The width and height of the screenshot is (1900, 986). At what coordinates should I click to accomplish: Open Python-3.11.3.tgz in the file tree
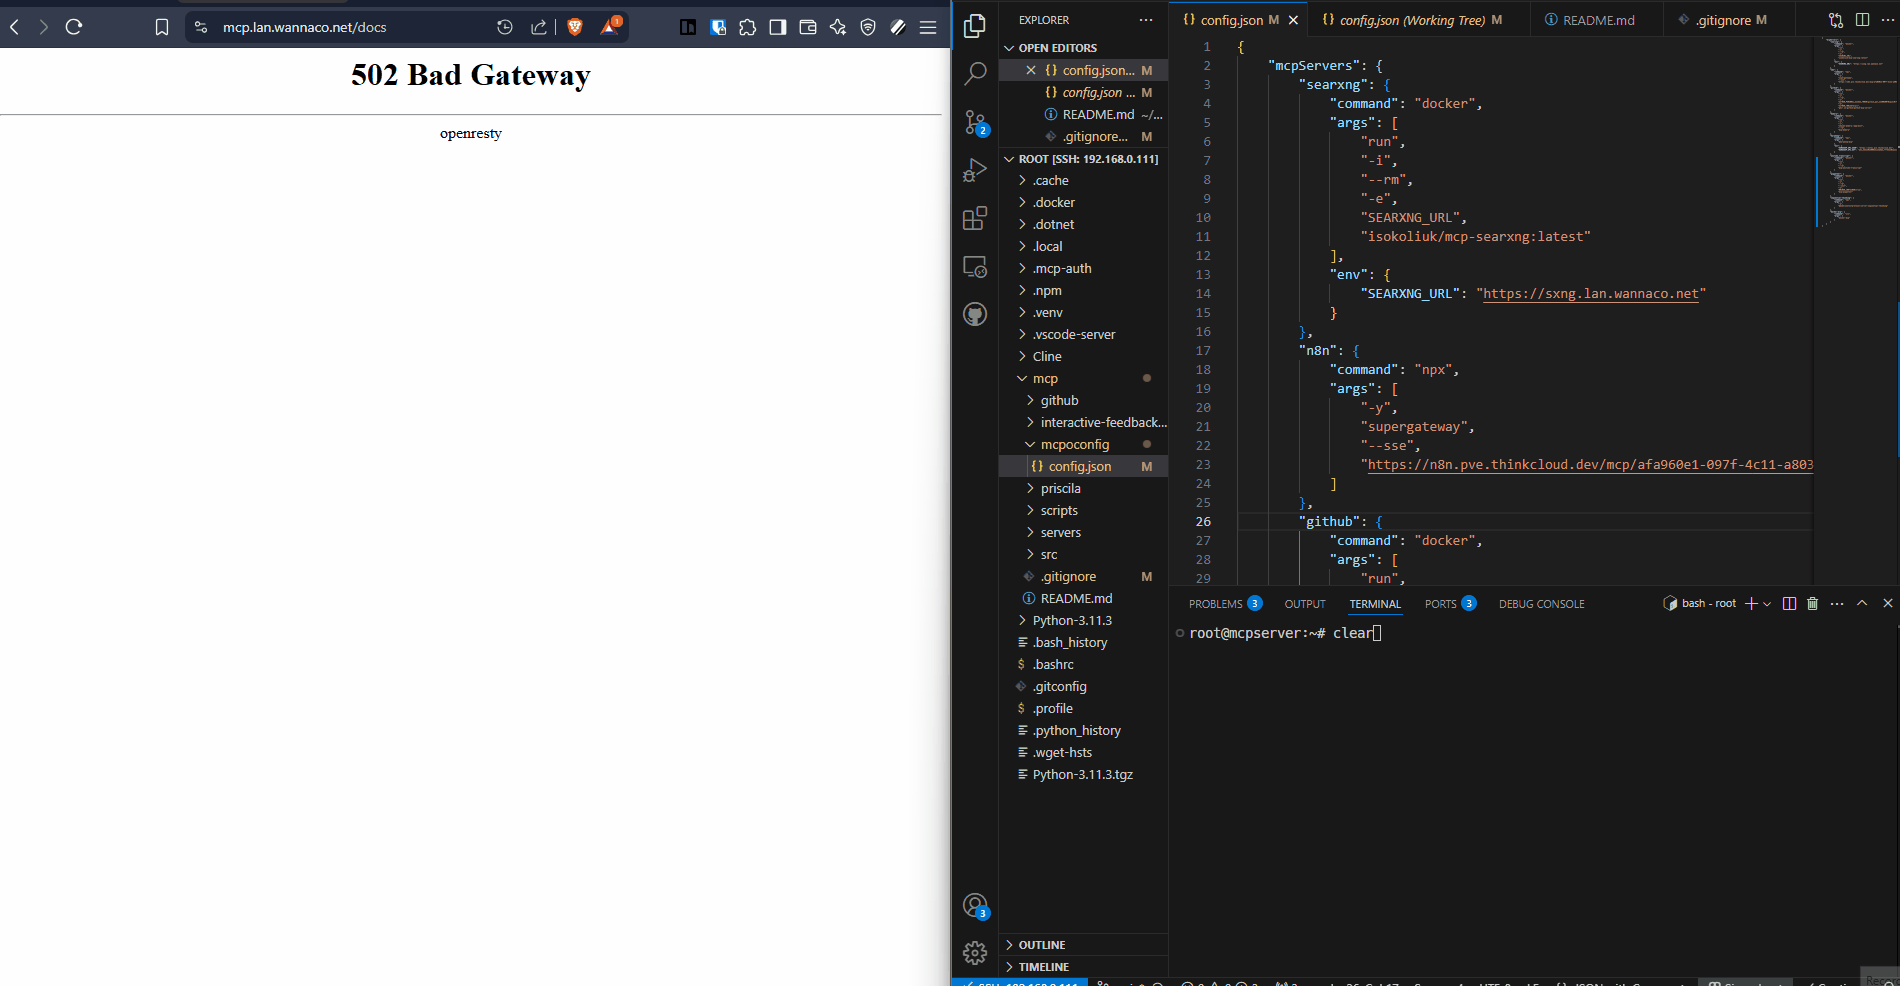pos(1083,775)
